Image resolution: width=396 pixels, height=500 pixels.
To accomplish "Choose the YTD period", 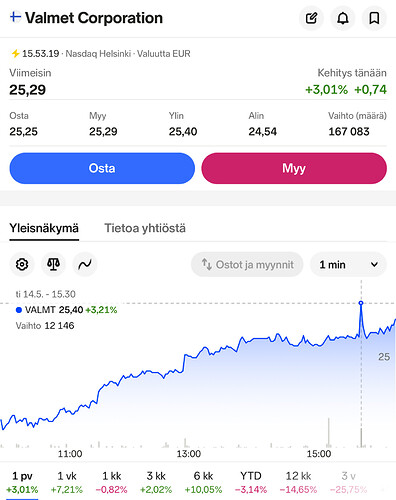I will [x=251, y=482].
